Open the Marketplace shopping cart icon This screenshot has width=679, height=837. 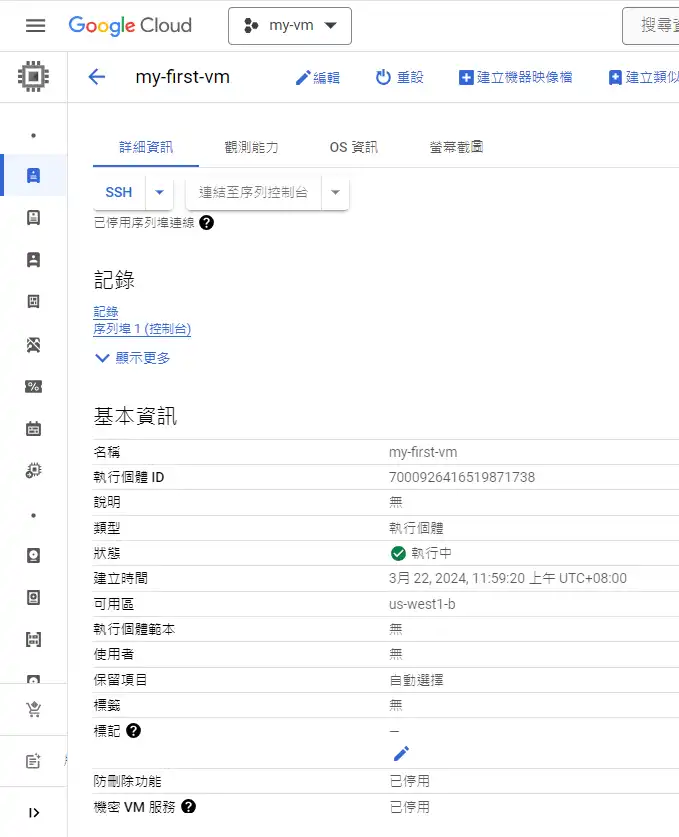pos(34,709)
